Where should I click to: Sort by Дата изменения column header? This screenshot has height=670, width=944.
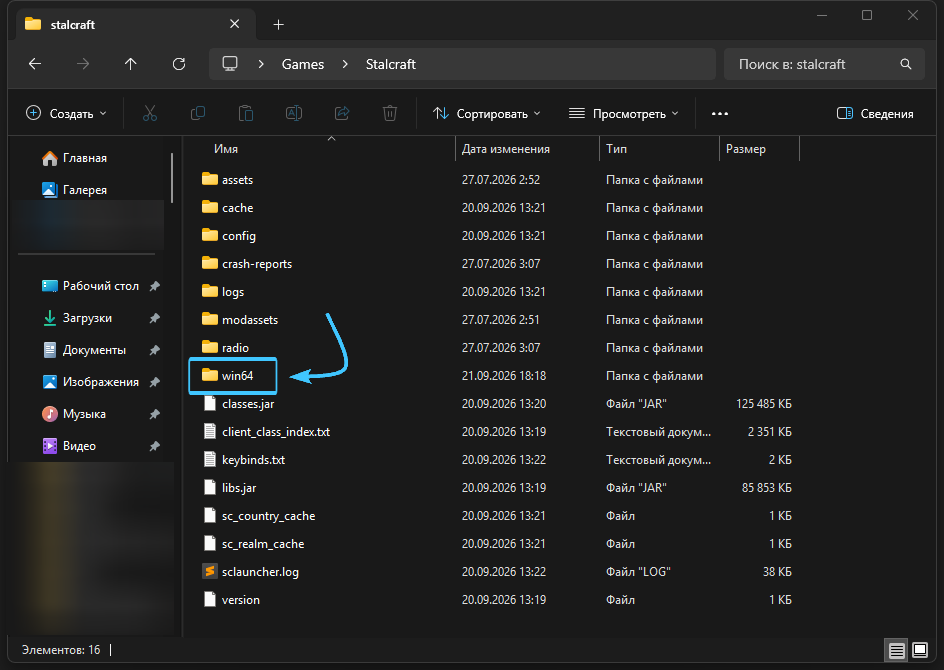click(x=506, y=149)
